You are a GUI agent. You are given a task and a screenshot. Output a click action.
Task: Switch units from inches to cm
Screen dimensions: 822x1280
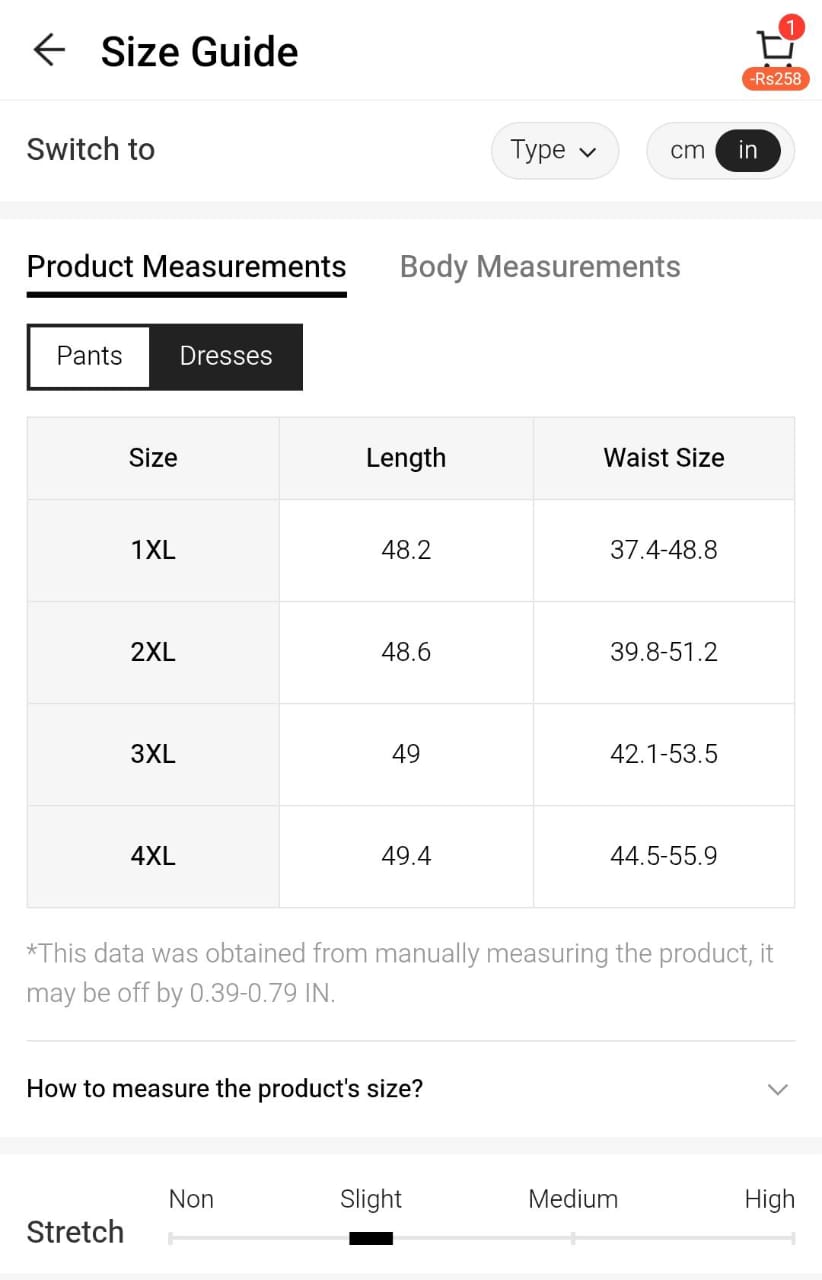[x=687, y=150]
